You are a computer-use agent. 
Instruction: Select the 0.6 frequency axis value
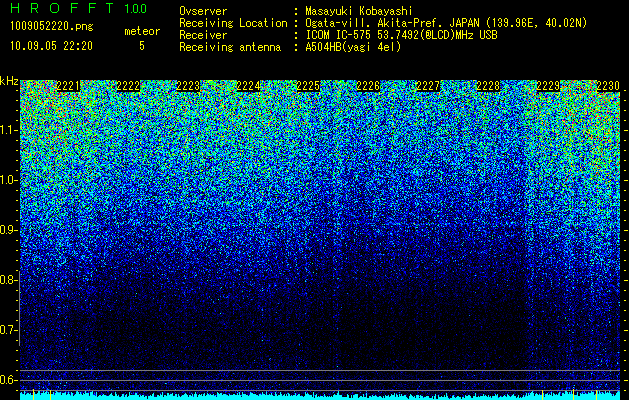click(x=8, y=380)
